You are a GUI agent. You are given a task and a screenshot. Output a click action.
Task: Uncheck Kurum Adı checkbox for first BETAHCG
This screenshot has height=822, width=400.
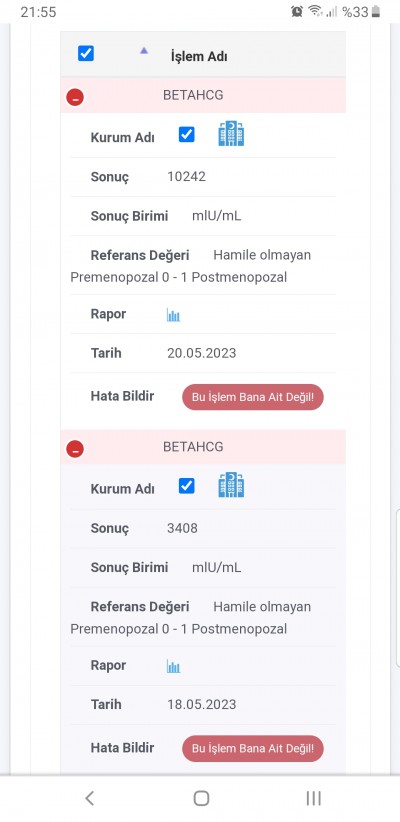pyautogui.click(x=187, y=135)
